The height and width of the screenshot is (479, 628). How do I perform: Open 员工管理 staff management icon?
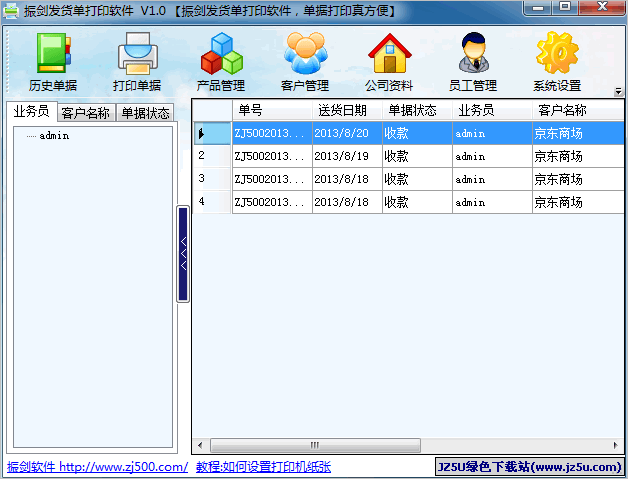tap(473, 62)
